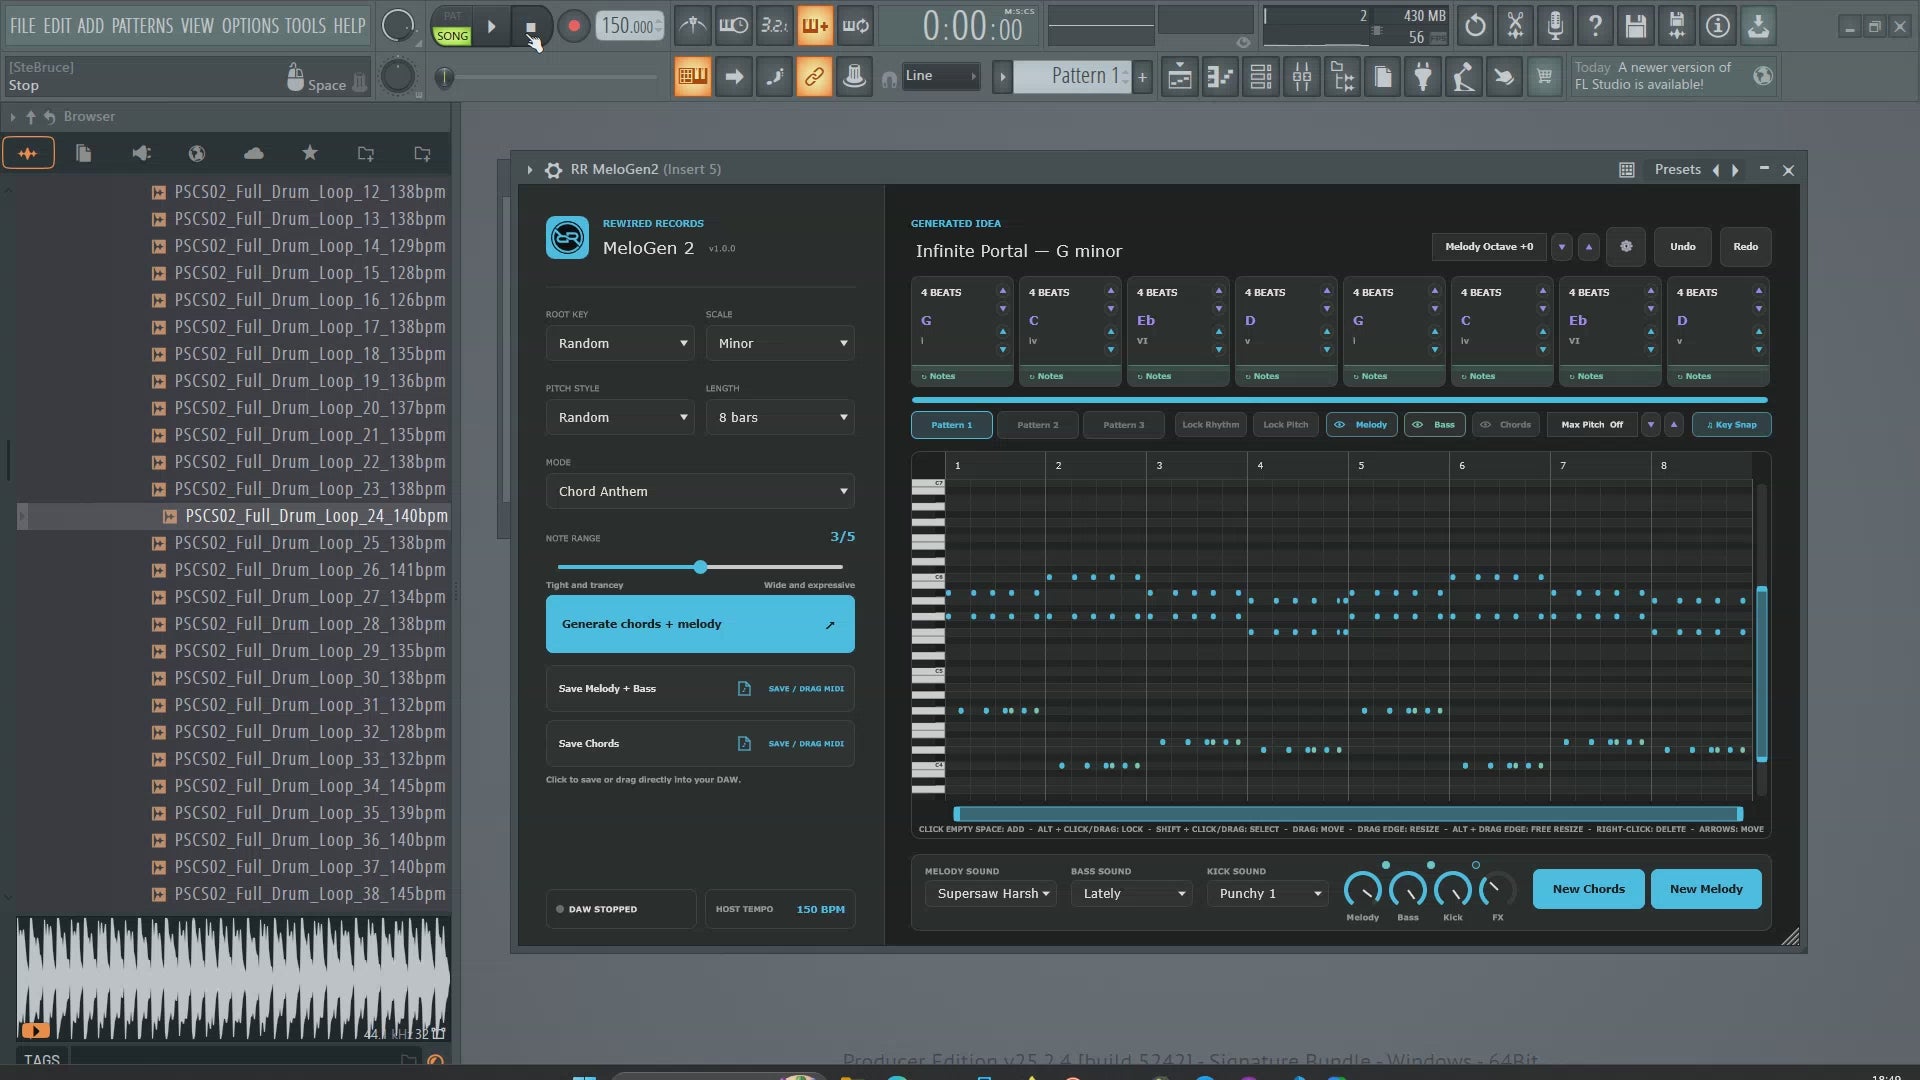
Task: Toggle typing keyboard to piano icon
Action: [693, 77]
